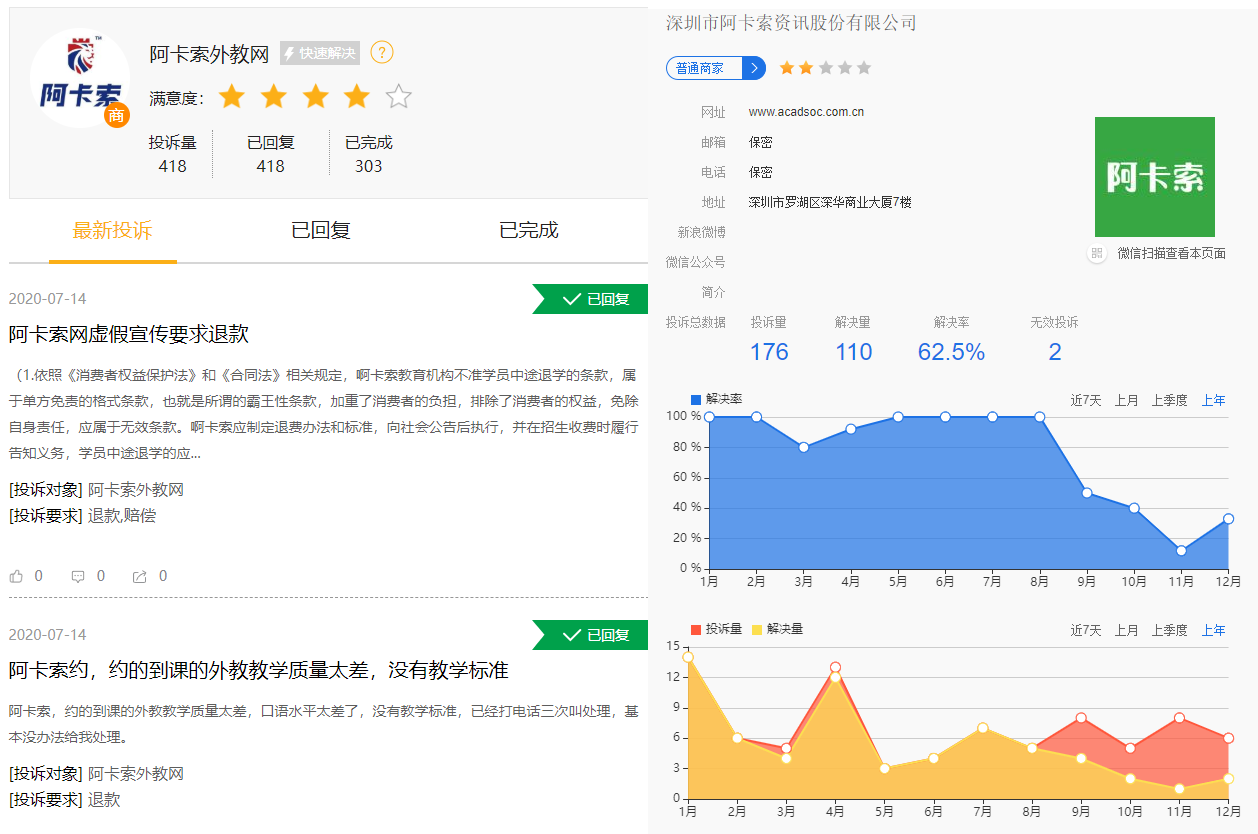Screen dimensions: 1258x834
Task: Click 已回复 badge on 外教教学质量太差 complaint
Action: (590, 635)
